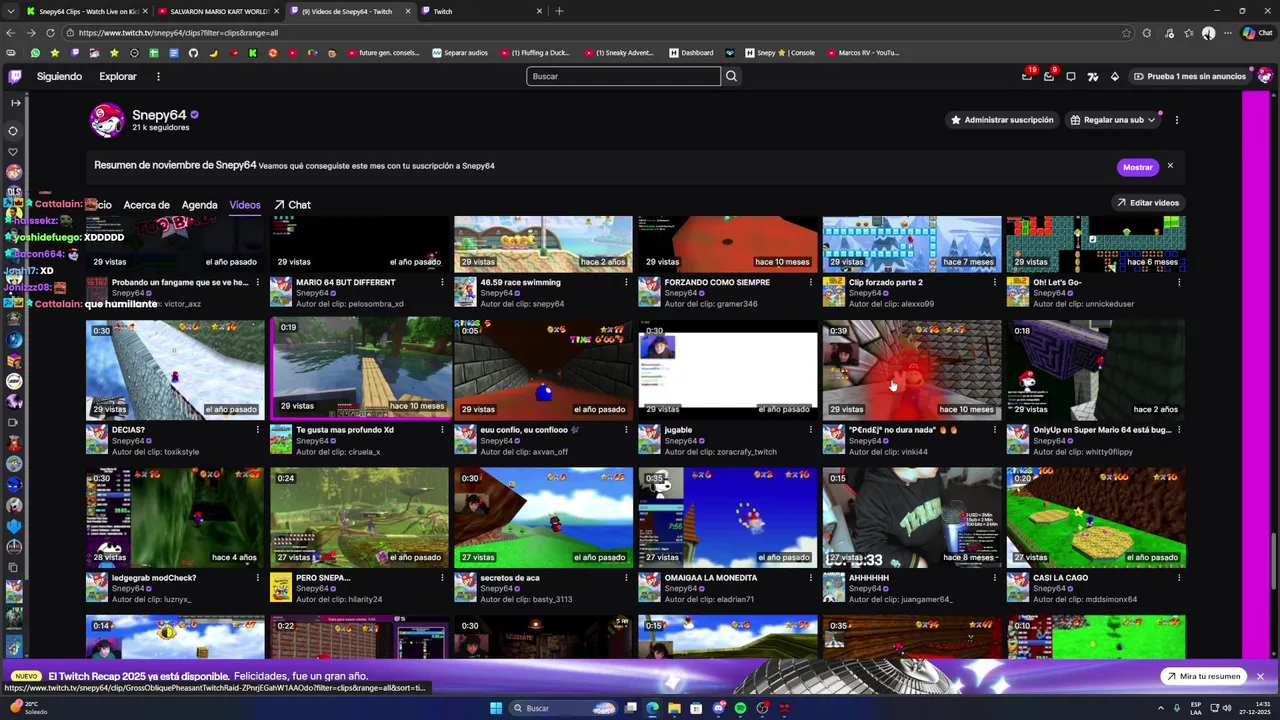Open Discord from the taskbar
This screenshot has height=720, width=1280.
point(718,708)
